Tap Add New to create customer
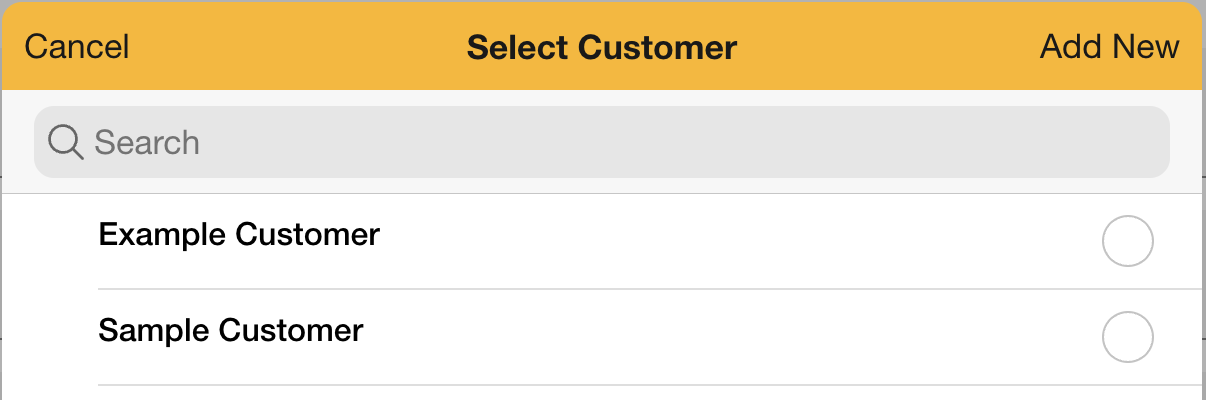The height and width of the screenshot is (400, 1206). tap(1109, 47)
